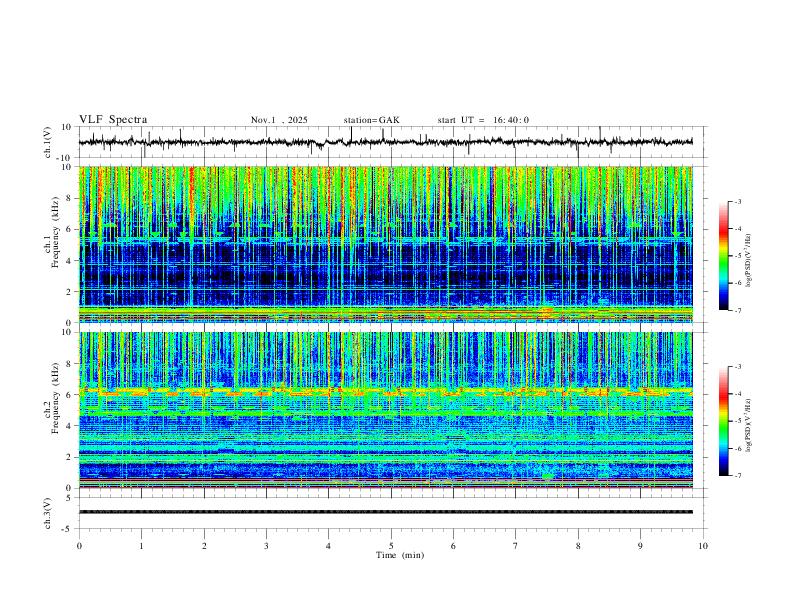Click the "ch.1(V)" waveform axis label

click(47, 142)
